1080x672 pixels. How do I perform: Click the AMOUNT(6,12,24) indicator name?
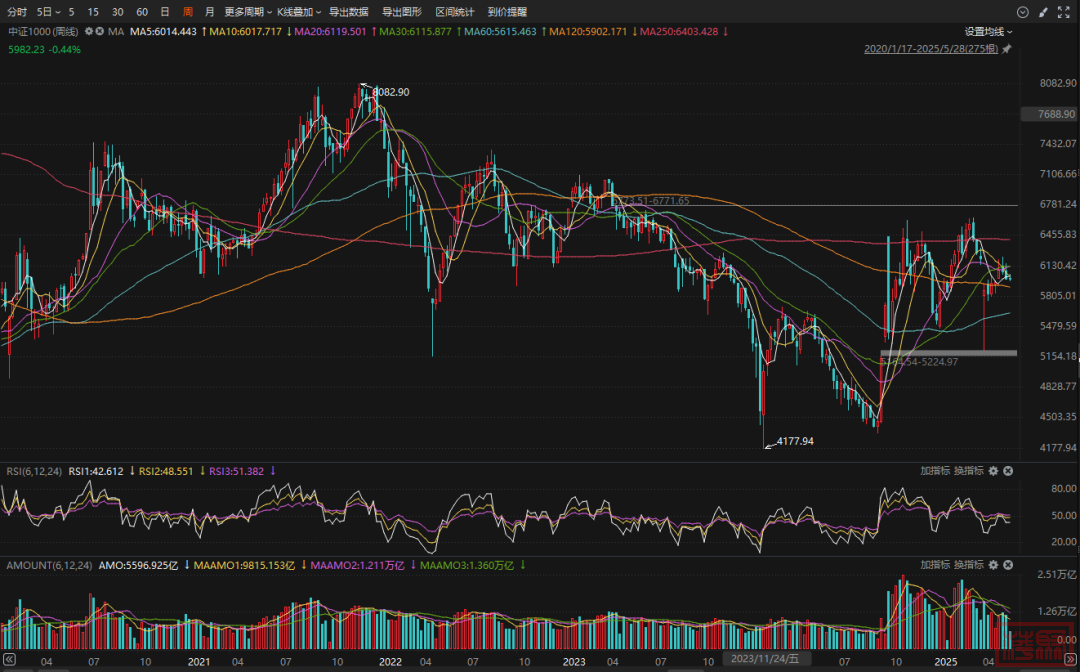[49, 565]
